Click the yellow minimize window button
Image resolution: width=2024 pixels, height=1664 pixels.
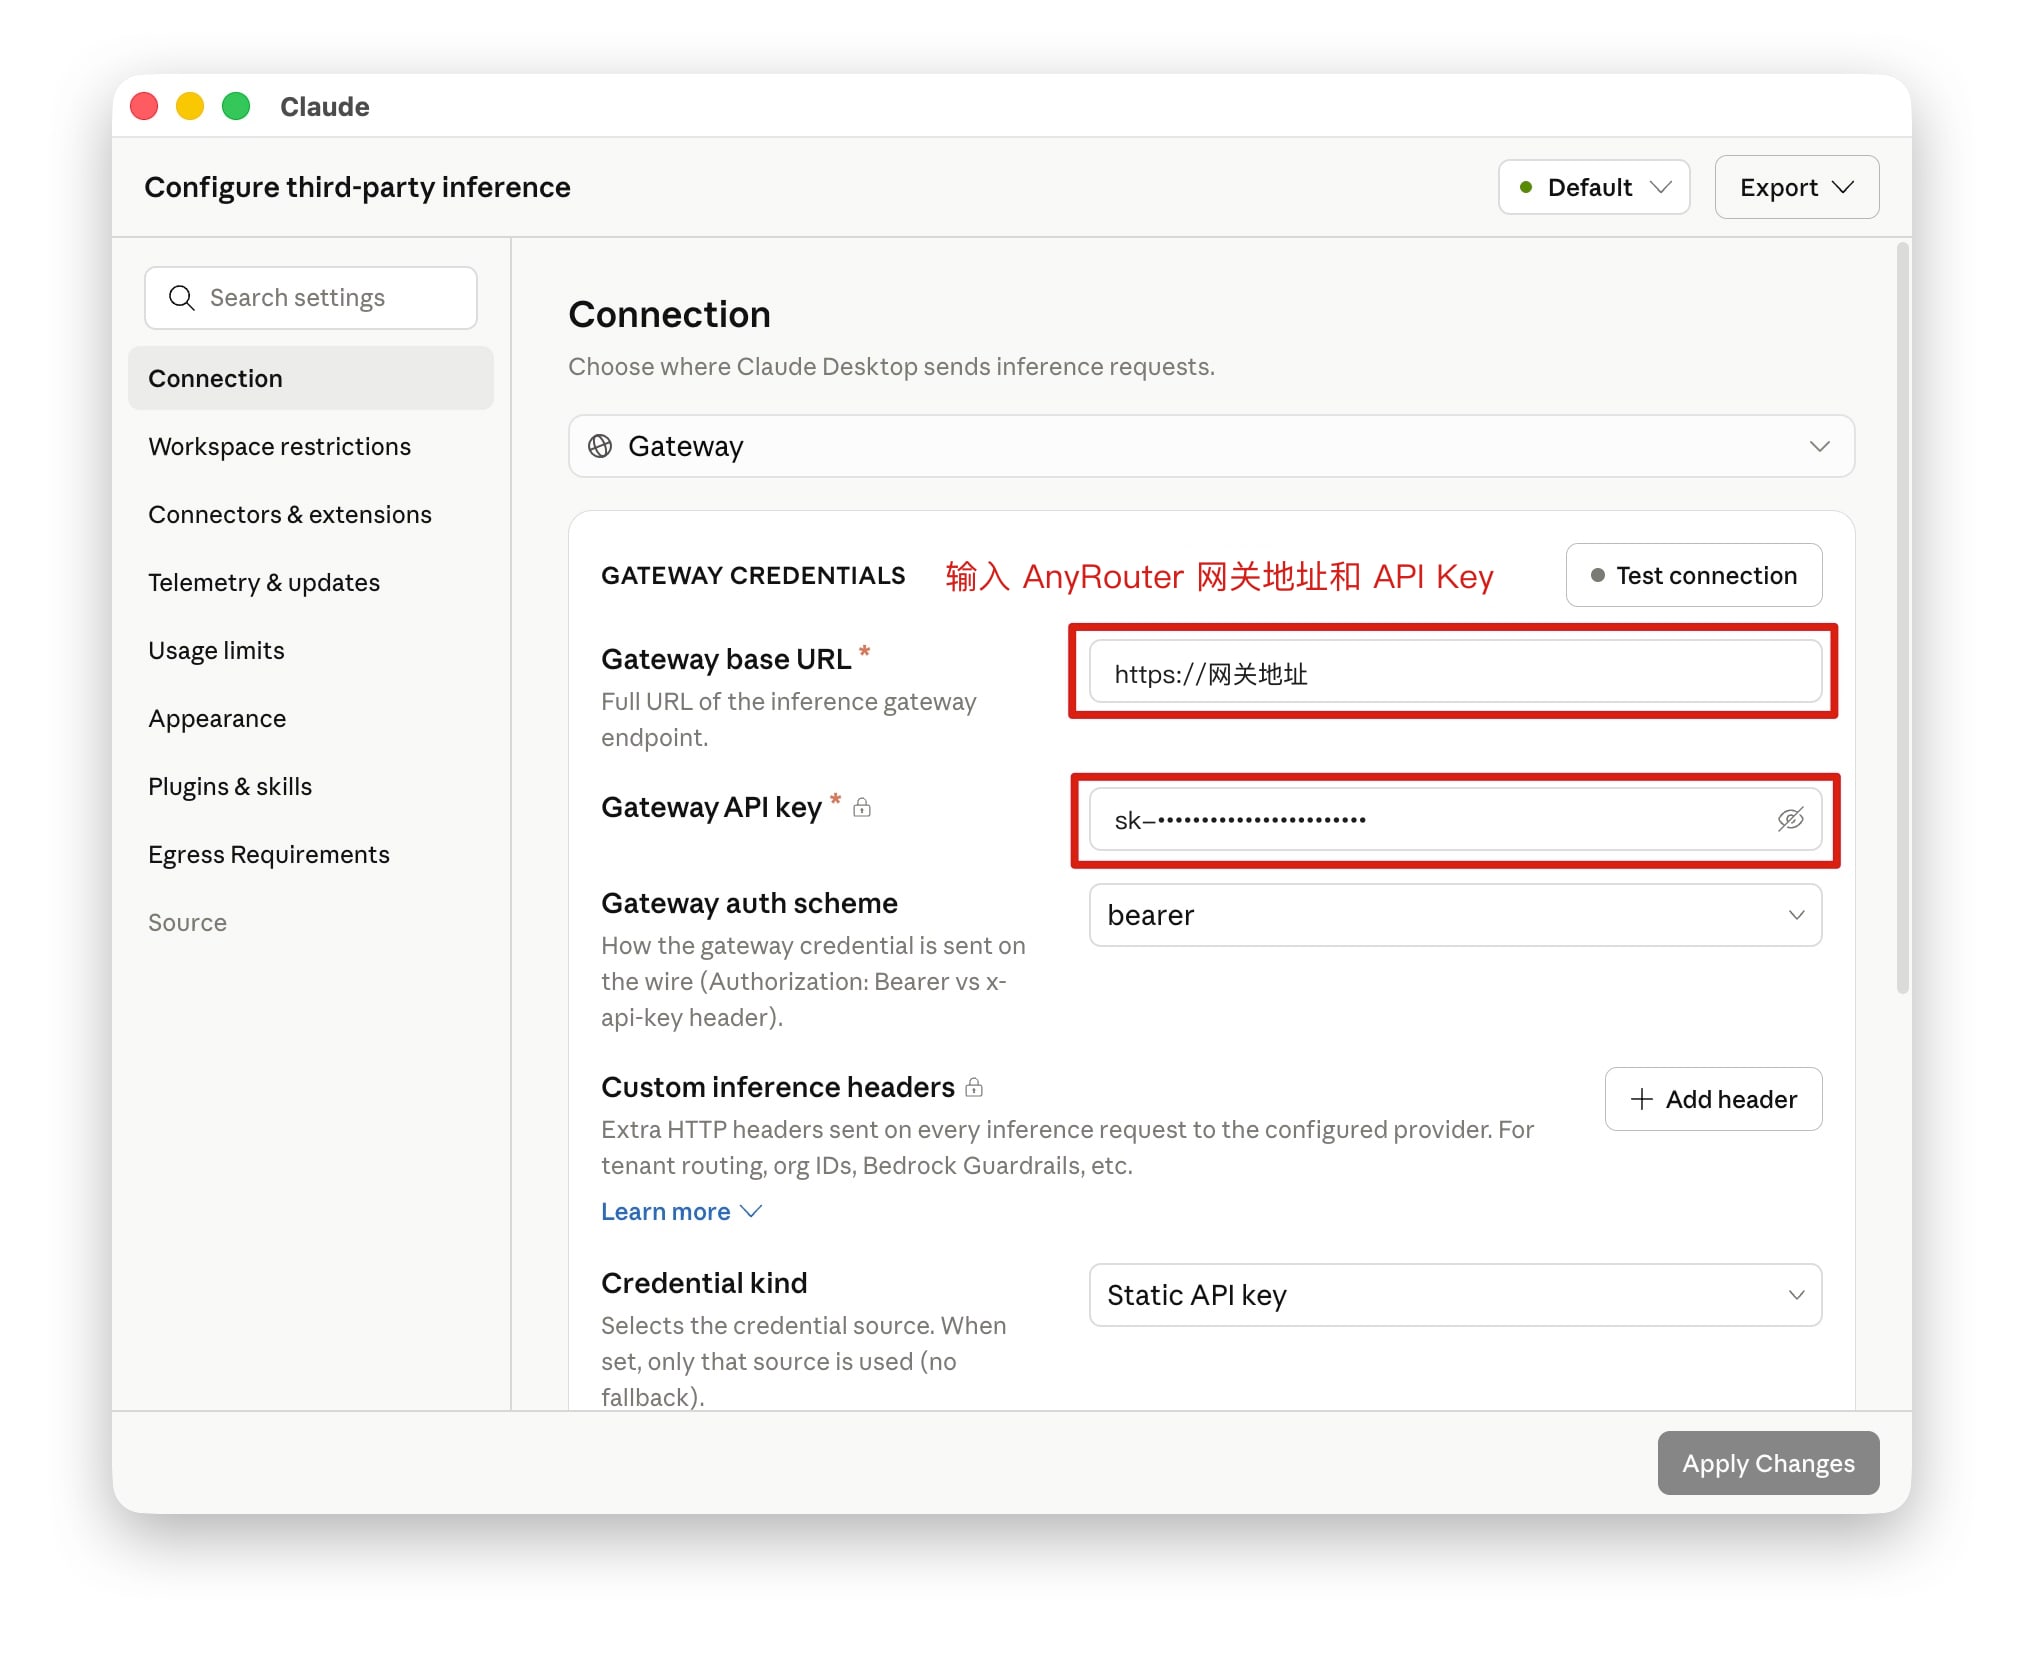coord(190,106)
